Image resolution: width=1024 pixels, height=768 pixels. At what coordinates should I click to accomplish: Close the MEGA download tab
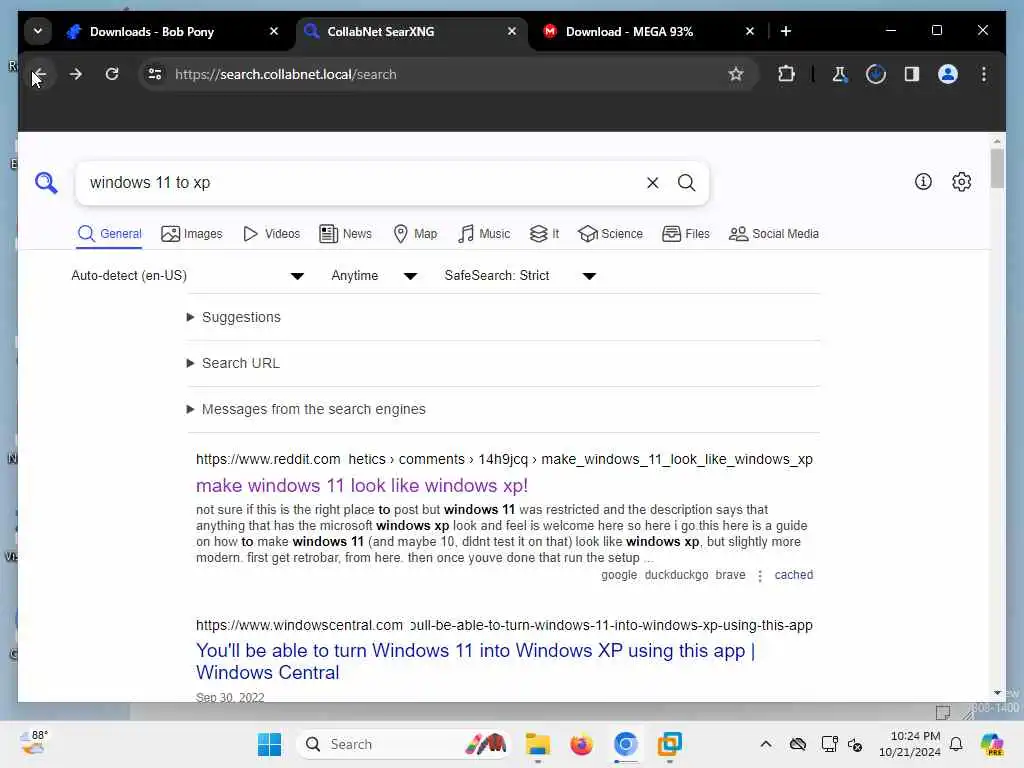[x=750, y=31]
